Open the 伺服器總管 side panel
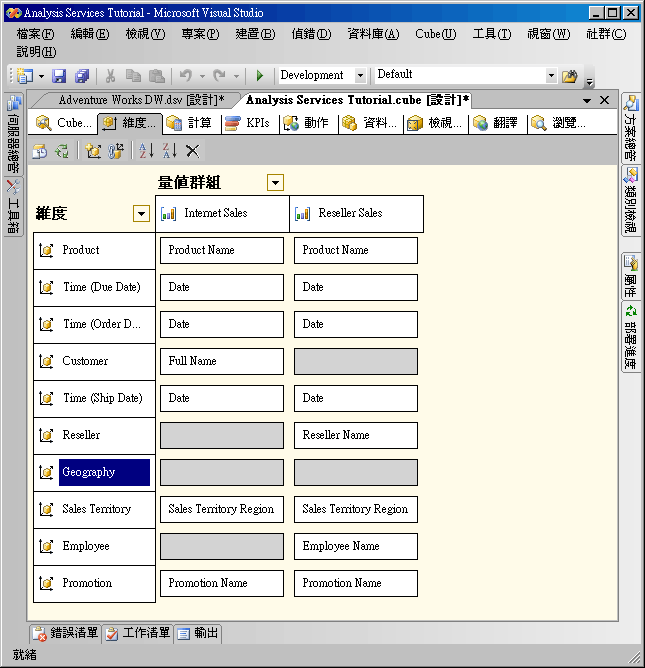 point(13,134)
